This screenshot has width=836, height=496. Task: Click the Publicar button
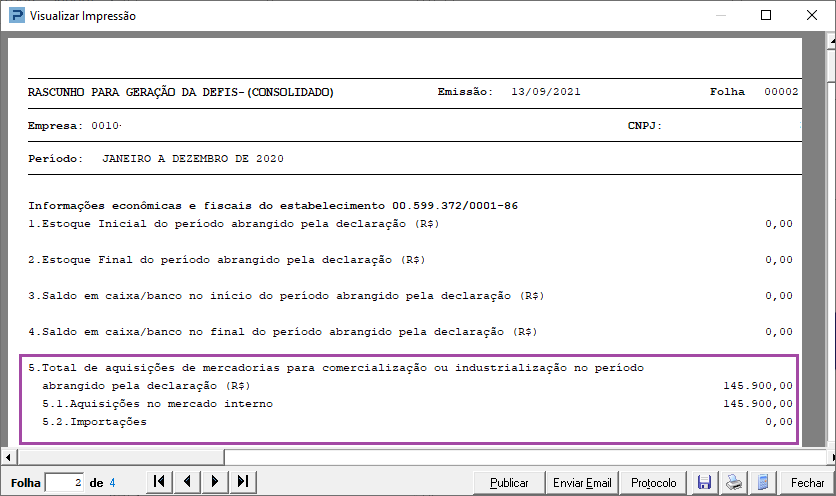coord(509,483)
